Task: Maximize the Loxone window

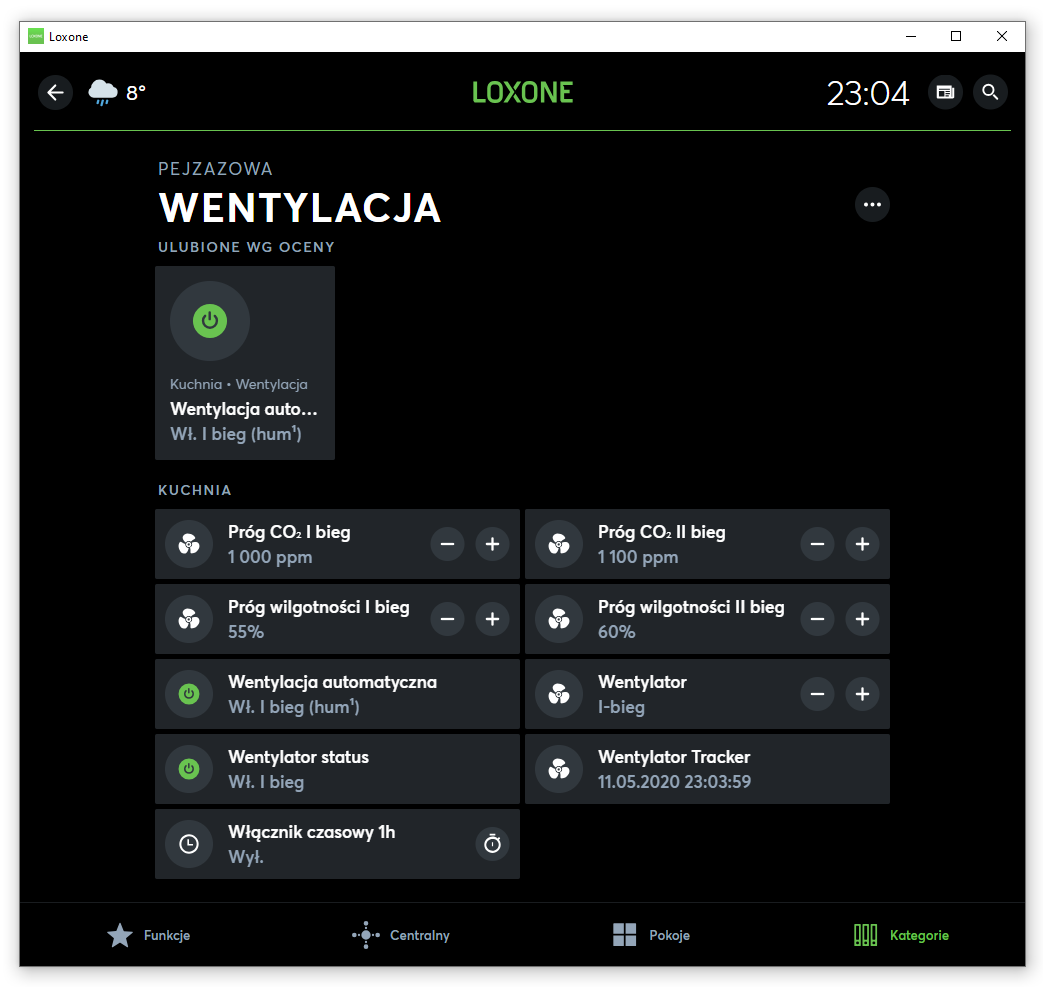Action: tap(956, 36)
